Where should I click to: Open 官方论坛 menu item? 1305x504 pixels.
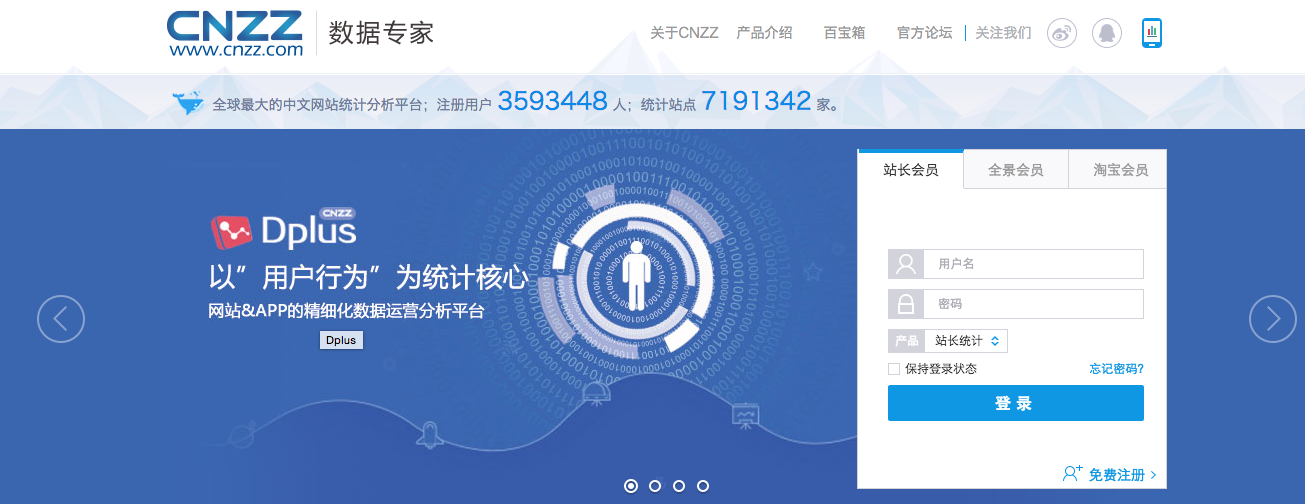[924, 33]
